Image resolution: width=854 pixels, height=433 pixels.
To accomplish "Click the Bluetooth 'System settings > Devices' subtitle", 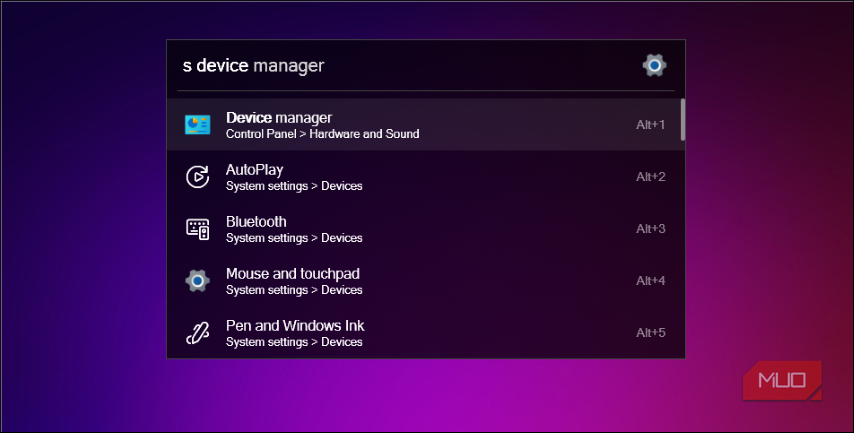I will [x=294, y=238].
